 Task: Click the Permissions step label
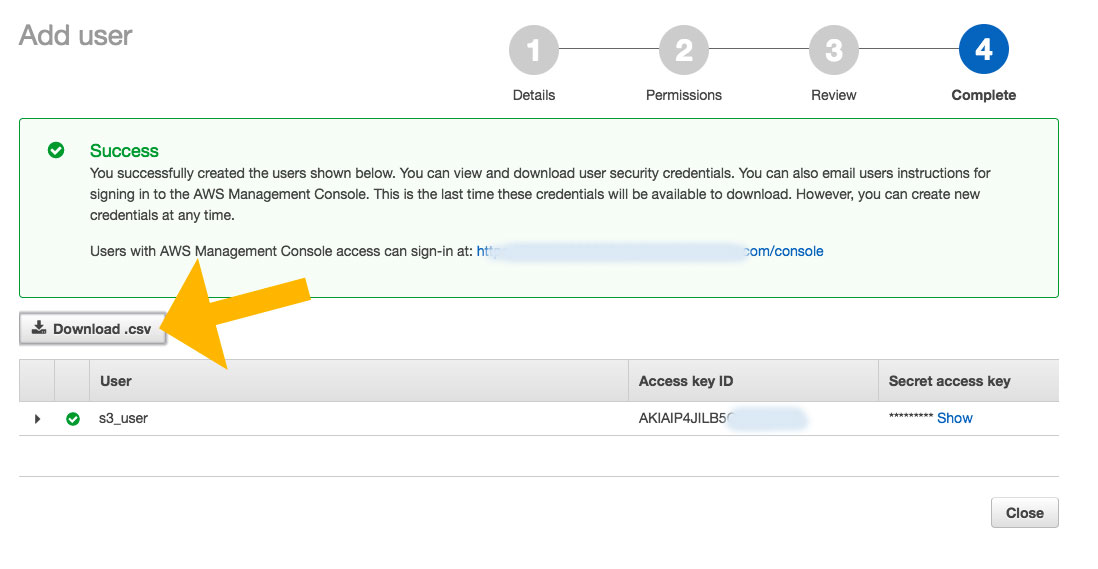pos(683,95)
